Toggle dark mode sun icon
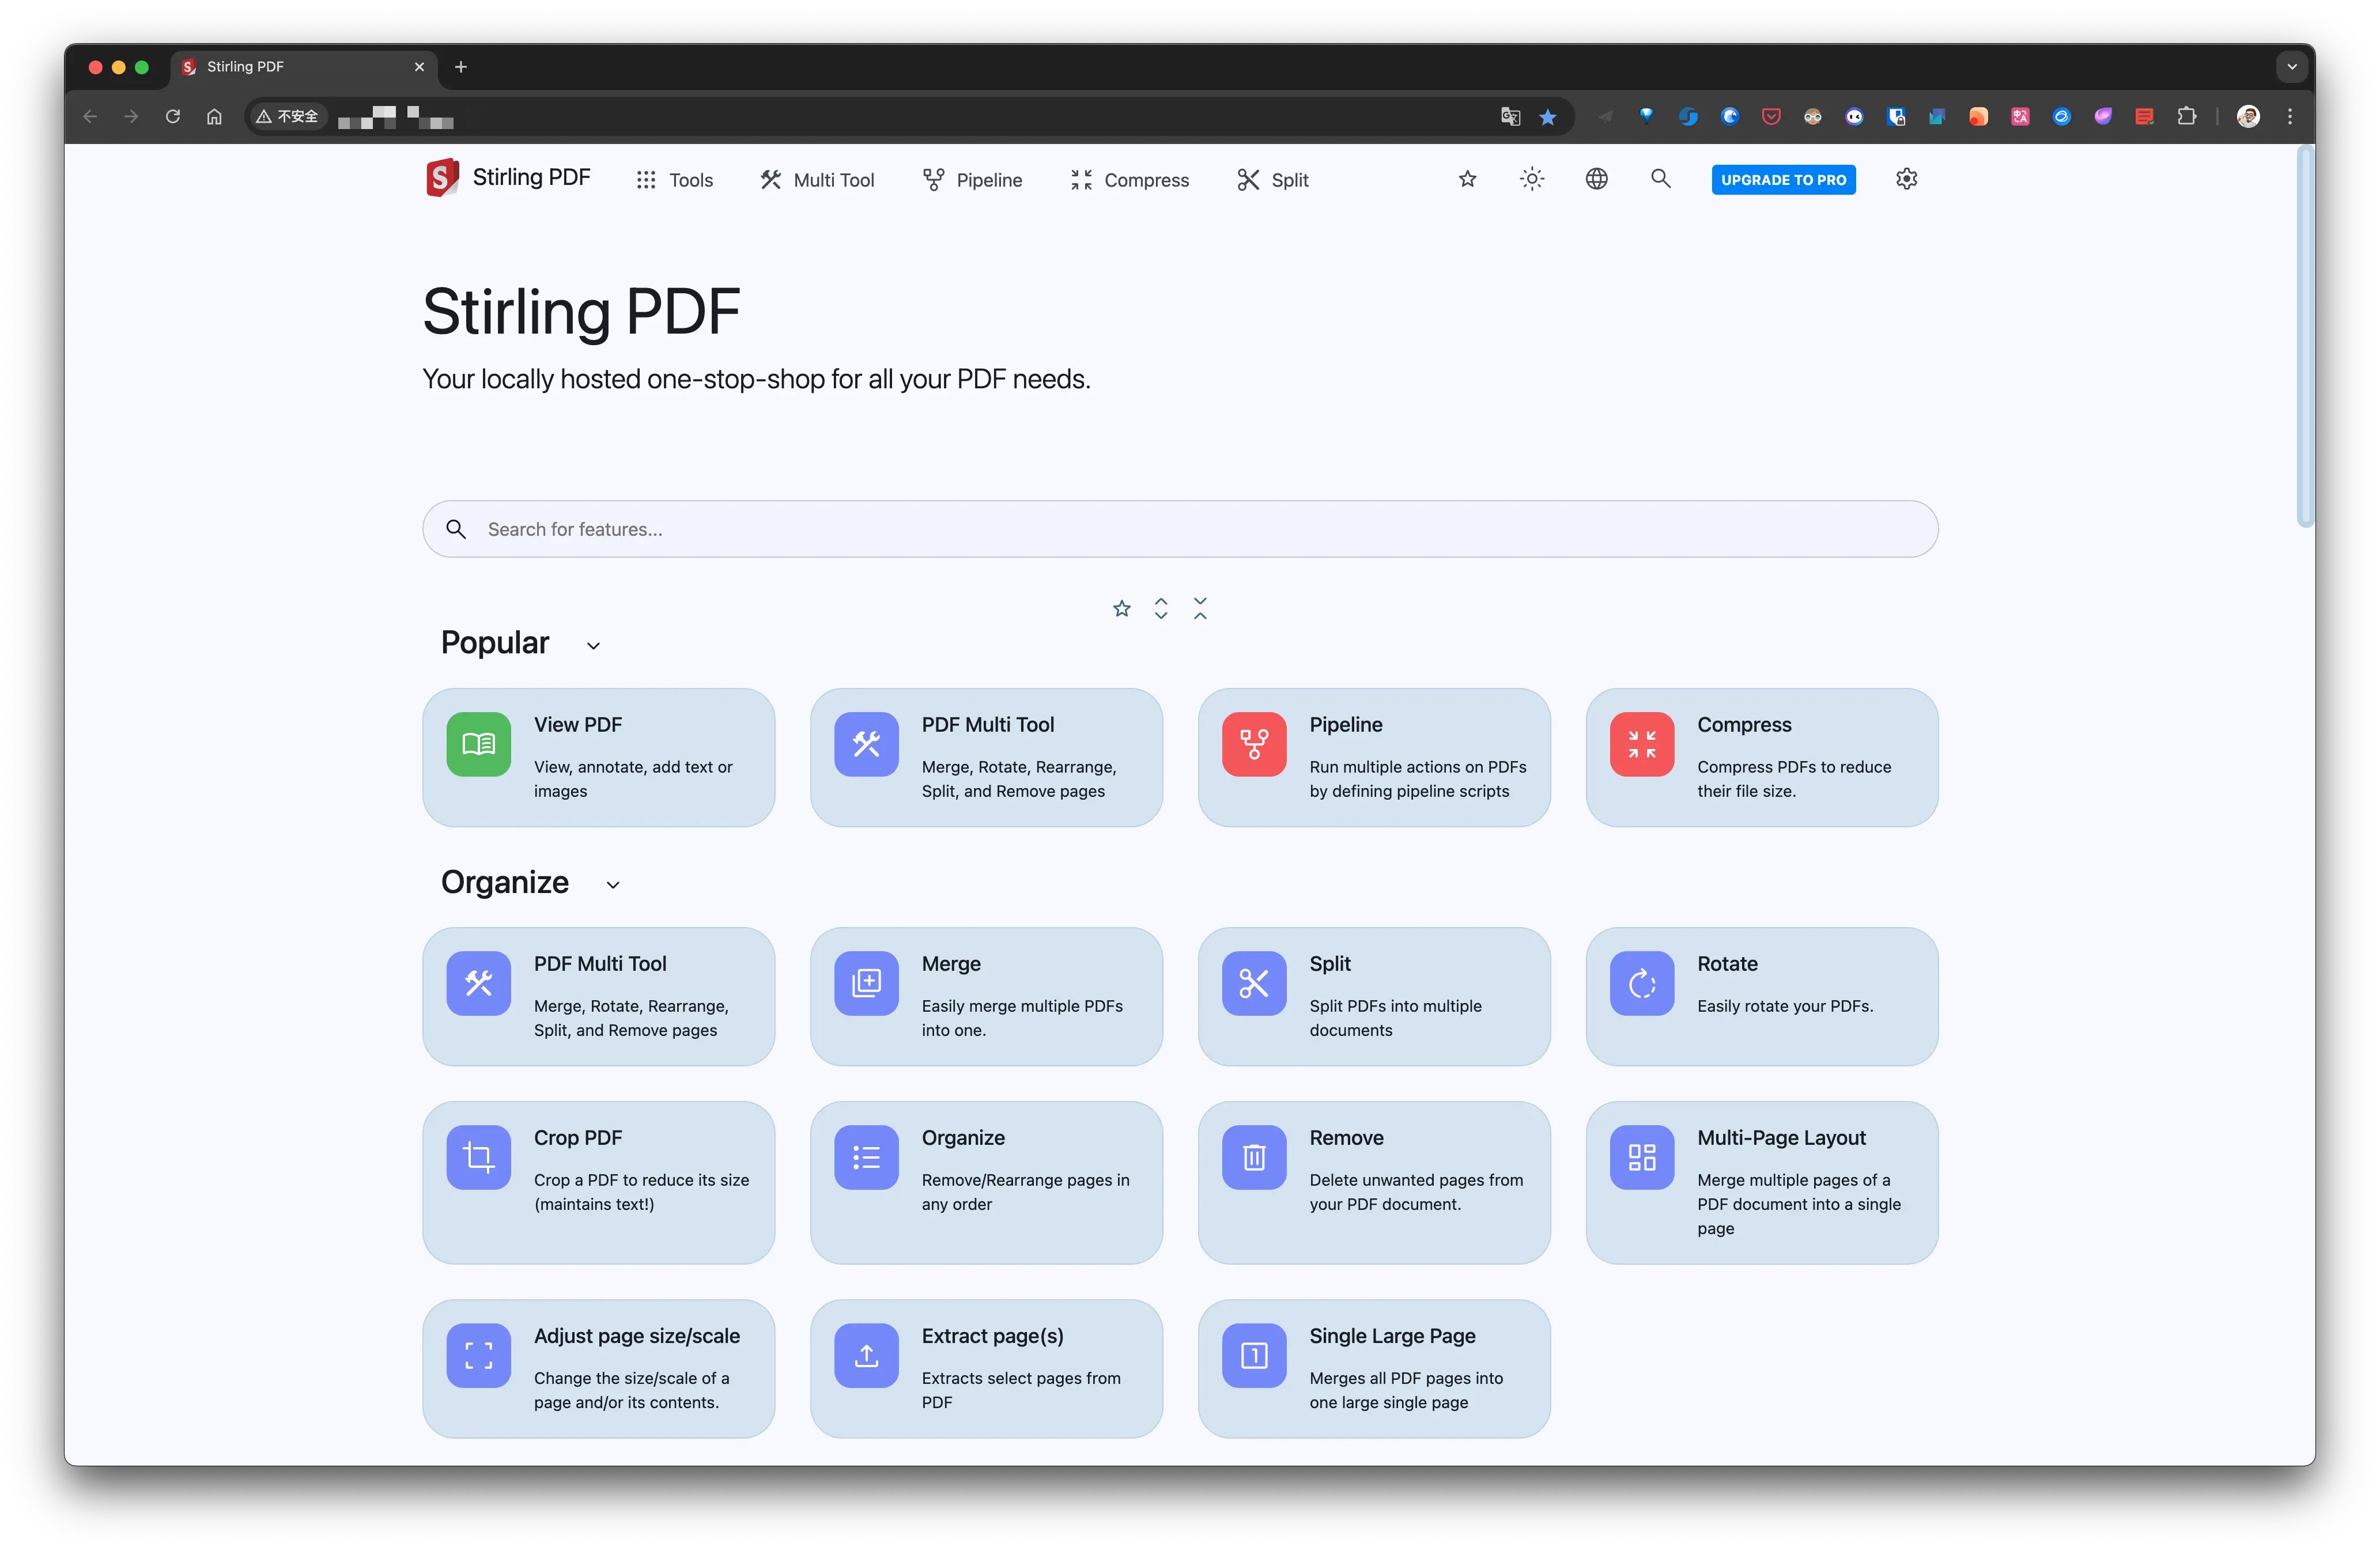This screenshot has width=2380, height=1551. 1531,179
